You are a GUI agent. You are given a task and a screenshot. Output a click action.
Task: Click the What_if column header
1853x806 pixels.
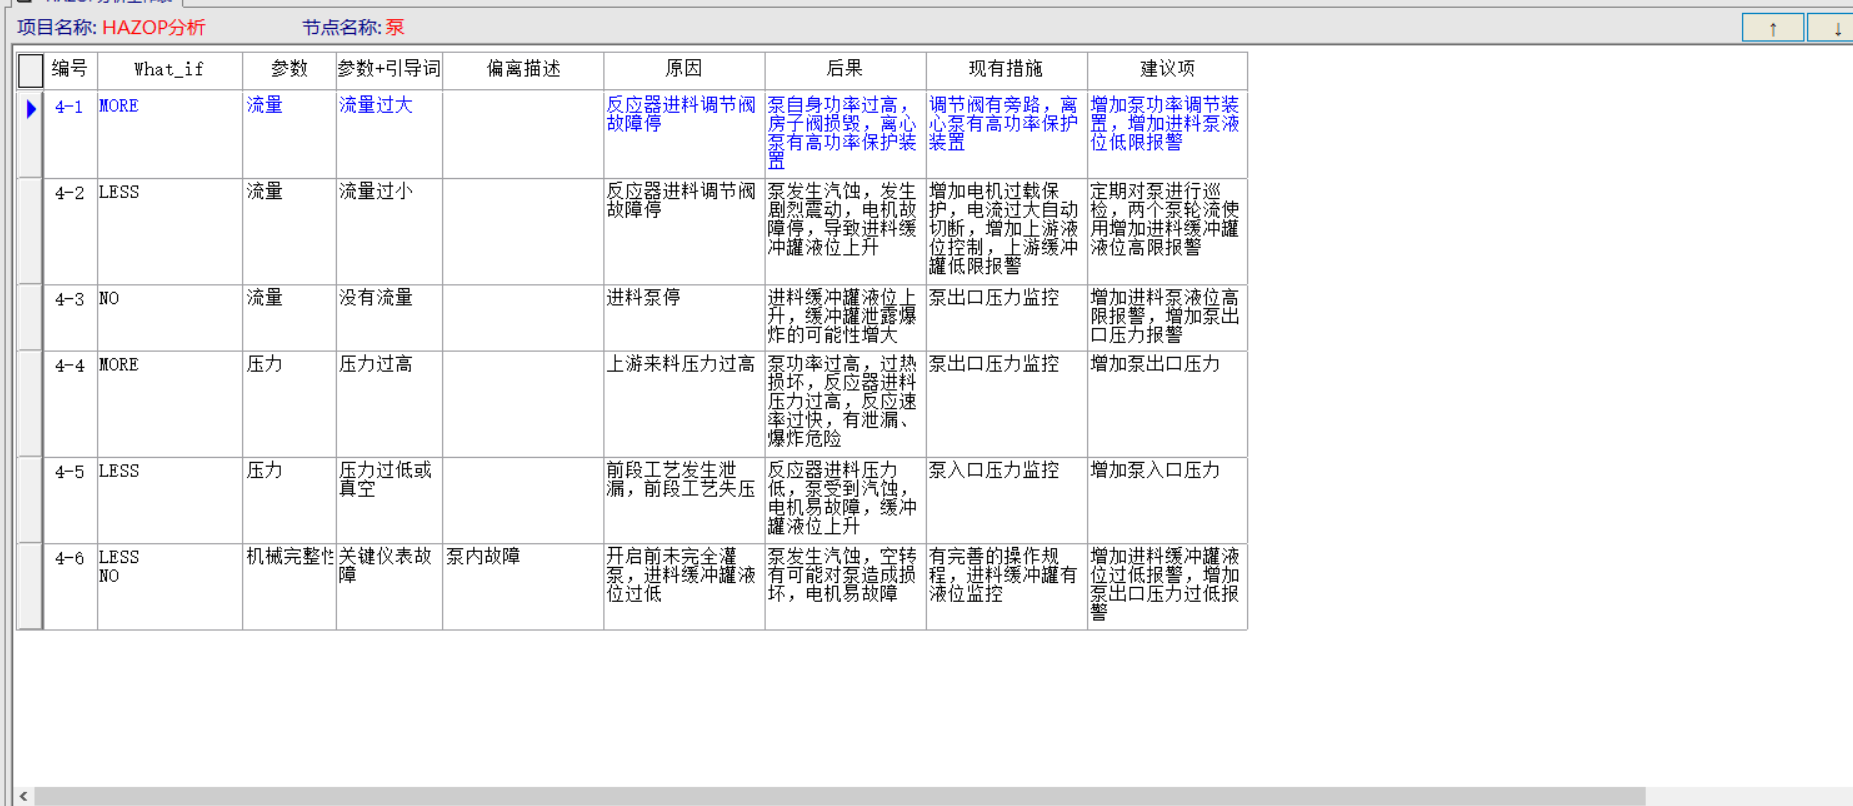(169, 70)
